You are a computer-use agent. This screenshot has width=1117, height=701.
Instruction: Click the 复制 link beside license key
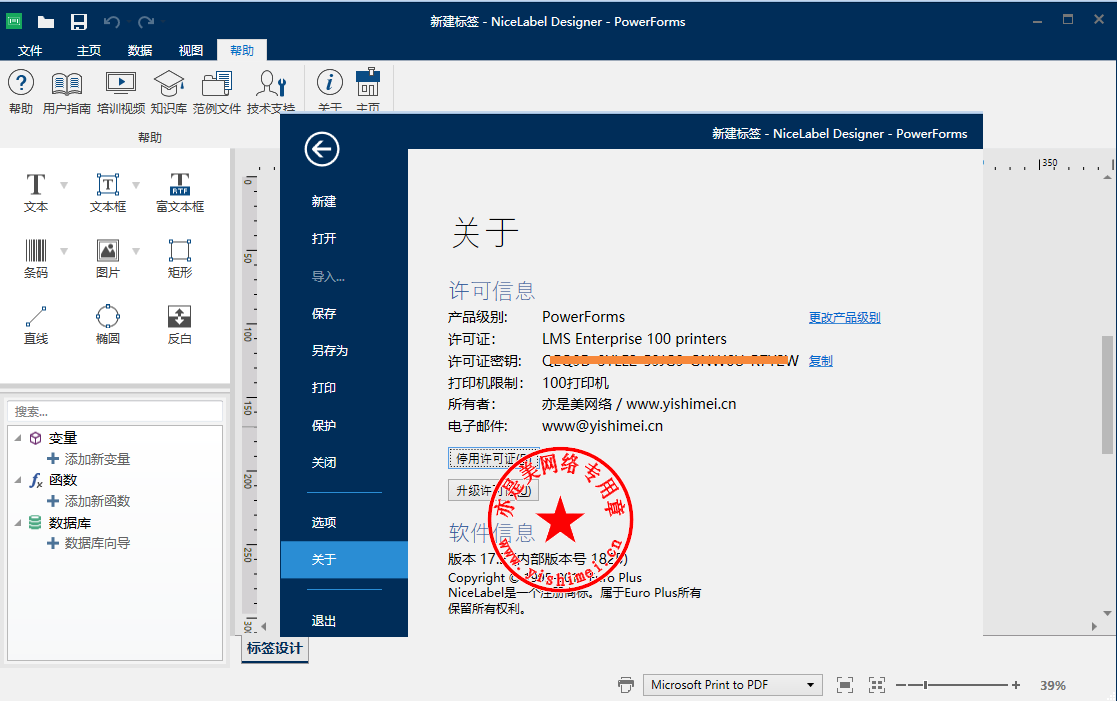coord(821,361)
